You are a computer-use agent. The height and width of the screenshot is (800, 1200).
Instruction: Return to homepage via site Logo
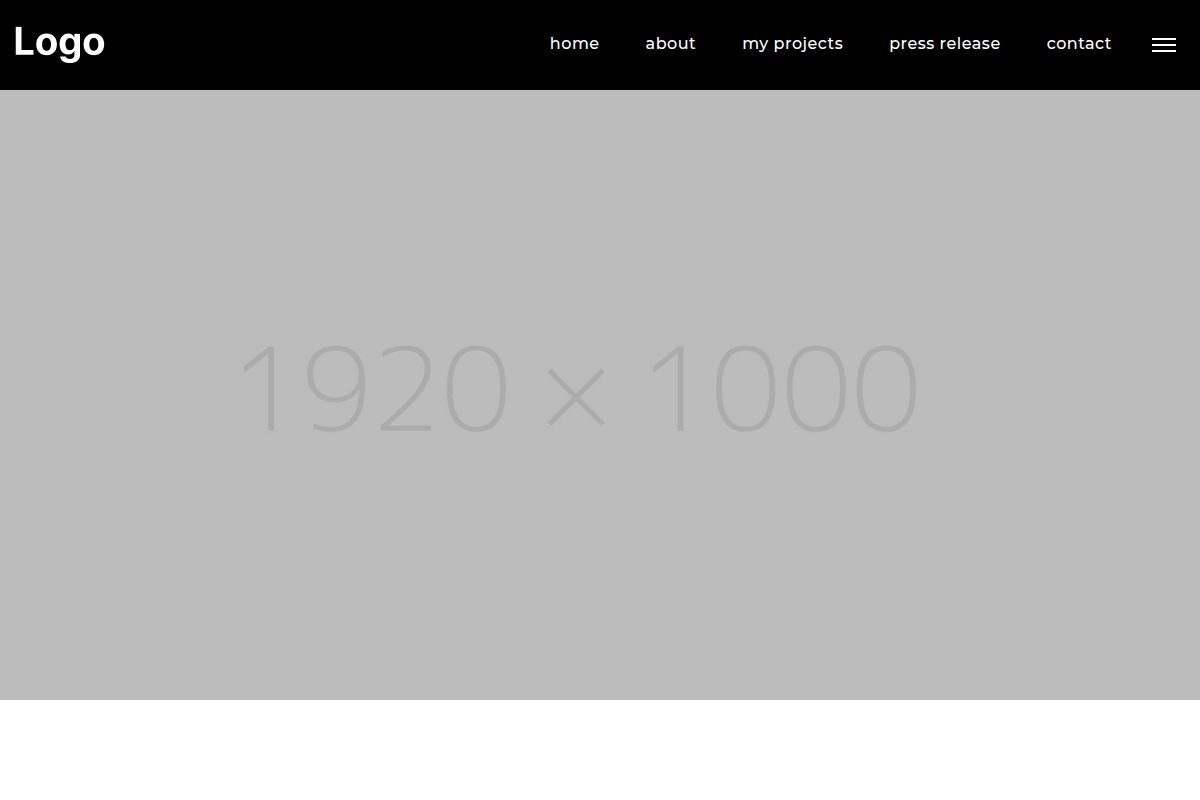coord(59,43)
